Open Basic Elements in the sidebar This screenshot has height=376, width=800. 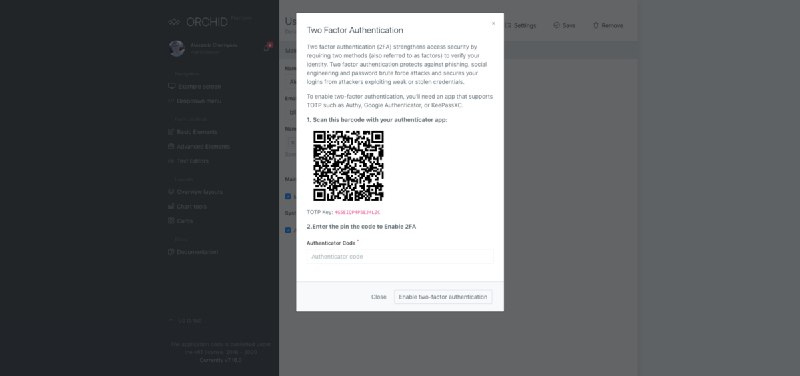(x=197, y=132)
